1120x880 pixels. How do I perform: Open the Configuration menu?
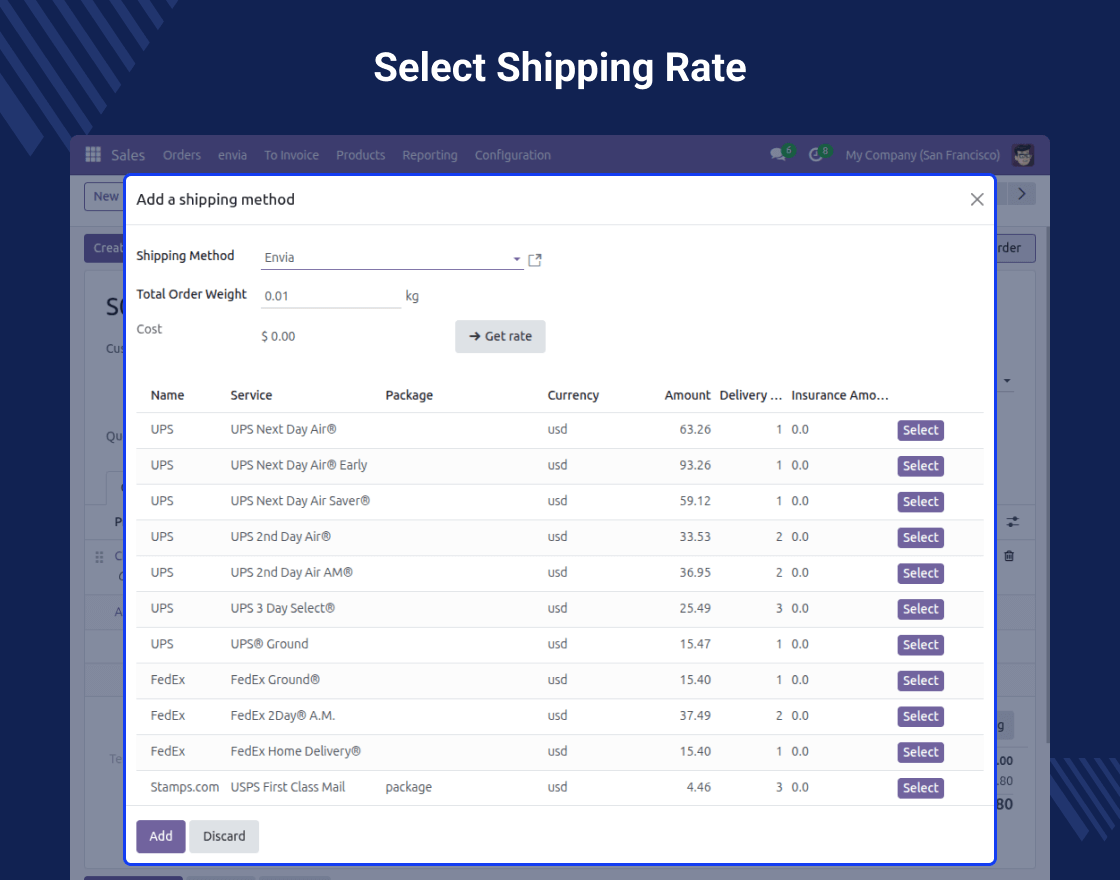click(x=513, y=155)
